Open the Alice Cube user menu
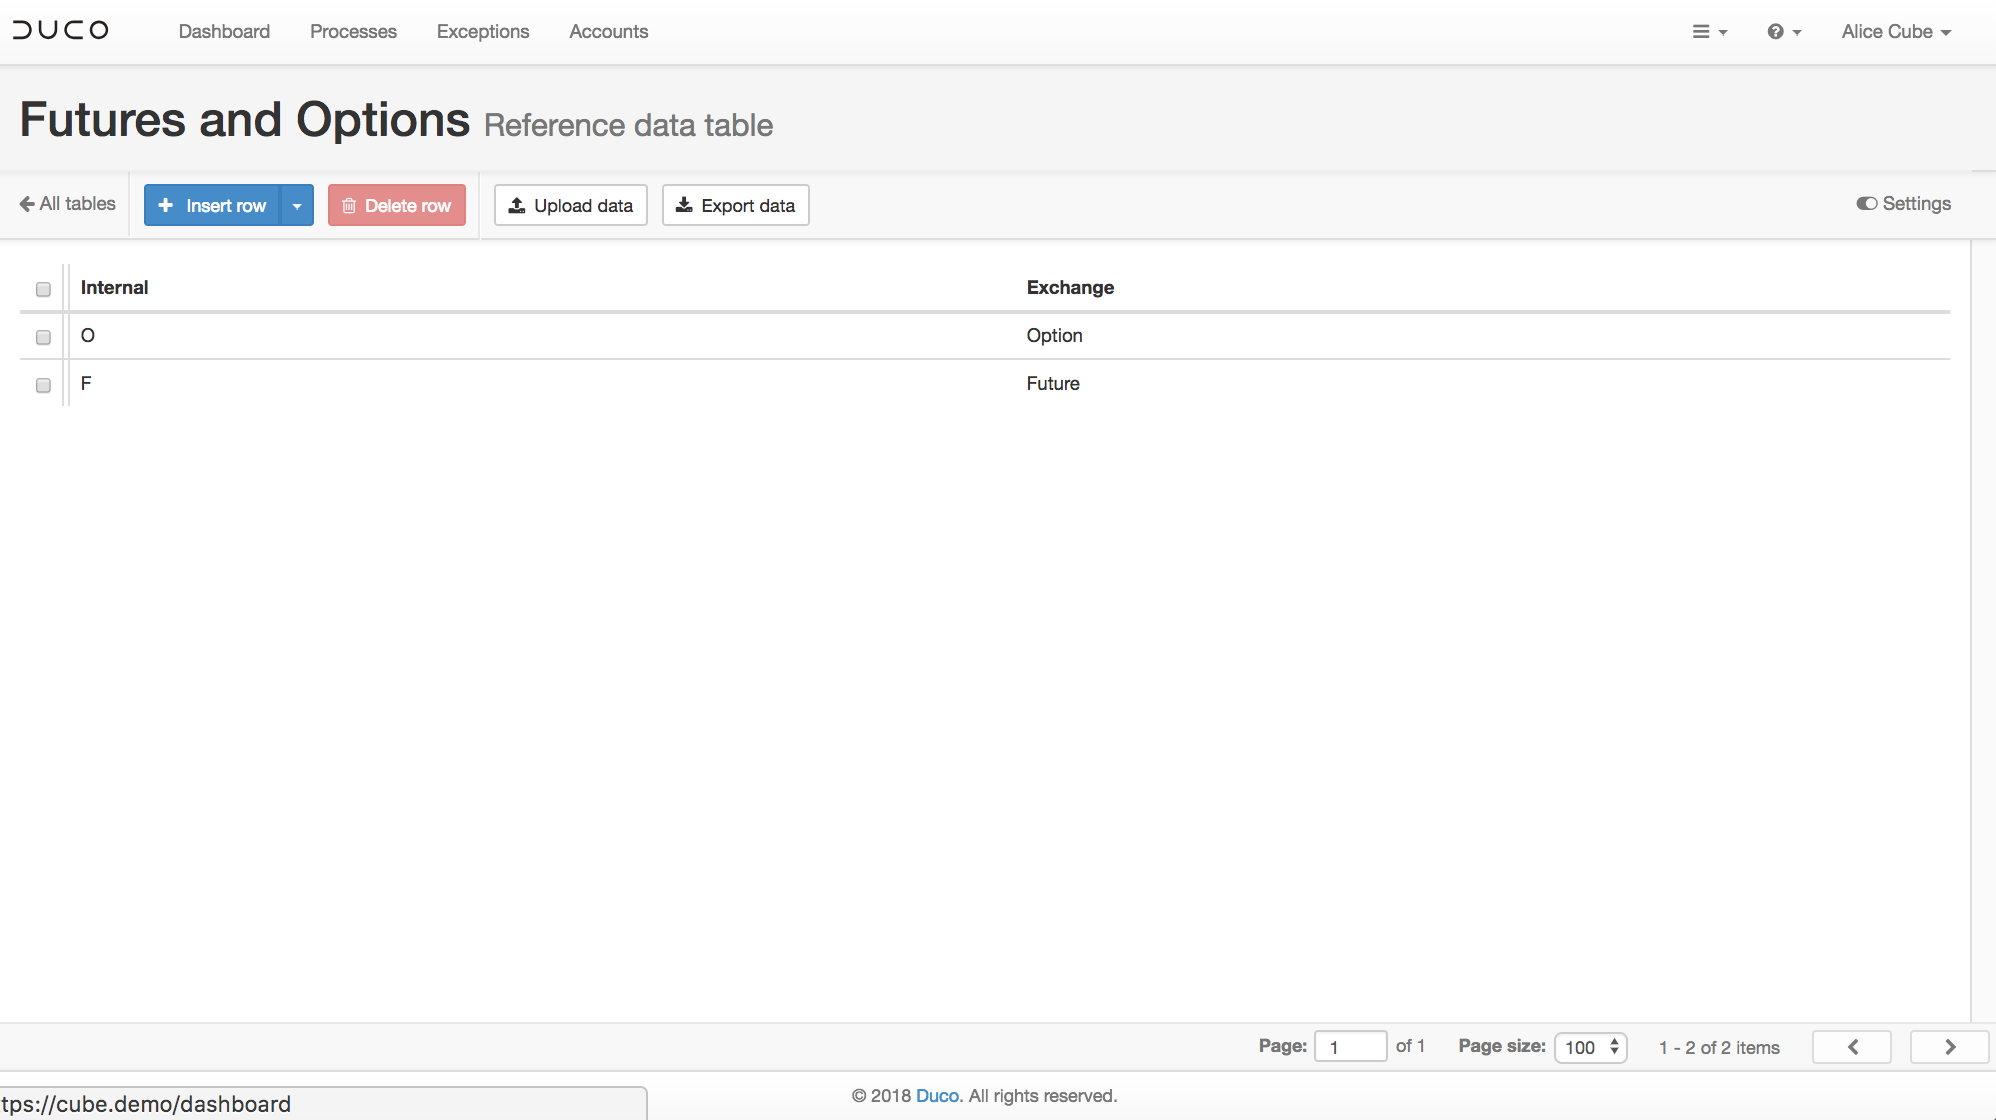This screenshot has height=1120, width=1996. point(1896,32)
